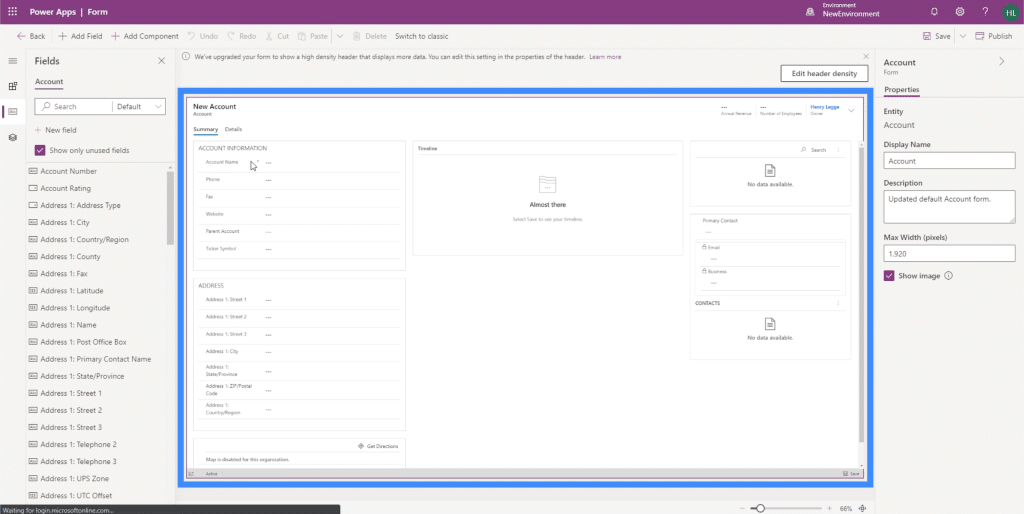Image resolution: width=1024 pixels, height=514 pixels.
Task: Toggle Show only unused fields checkbox
Action: (x=40, y=150)
